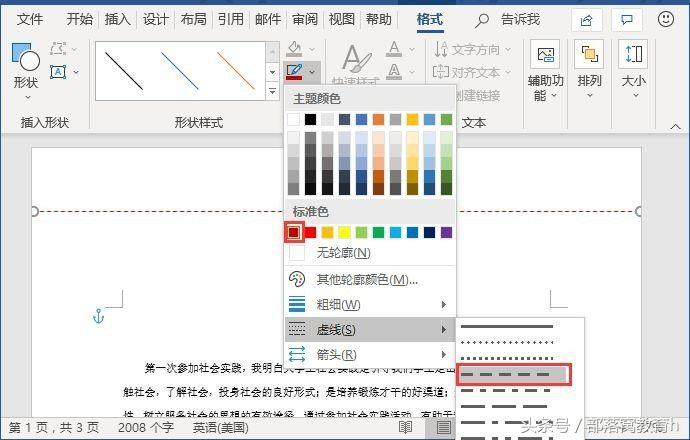Click the Draw Text Box icon

pos(58,72)
